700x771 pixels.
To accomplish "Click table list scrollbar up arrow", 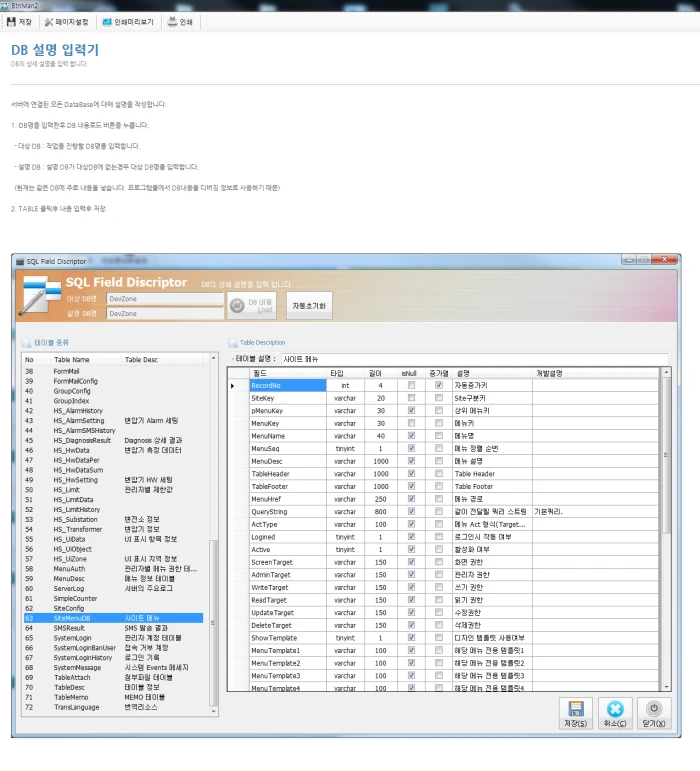I will click(x=213, y=358).
